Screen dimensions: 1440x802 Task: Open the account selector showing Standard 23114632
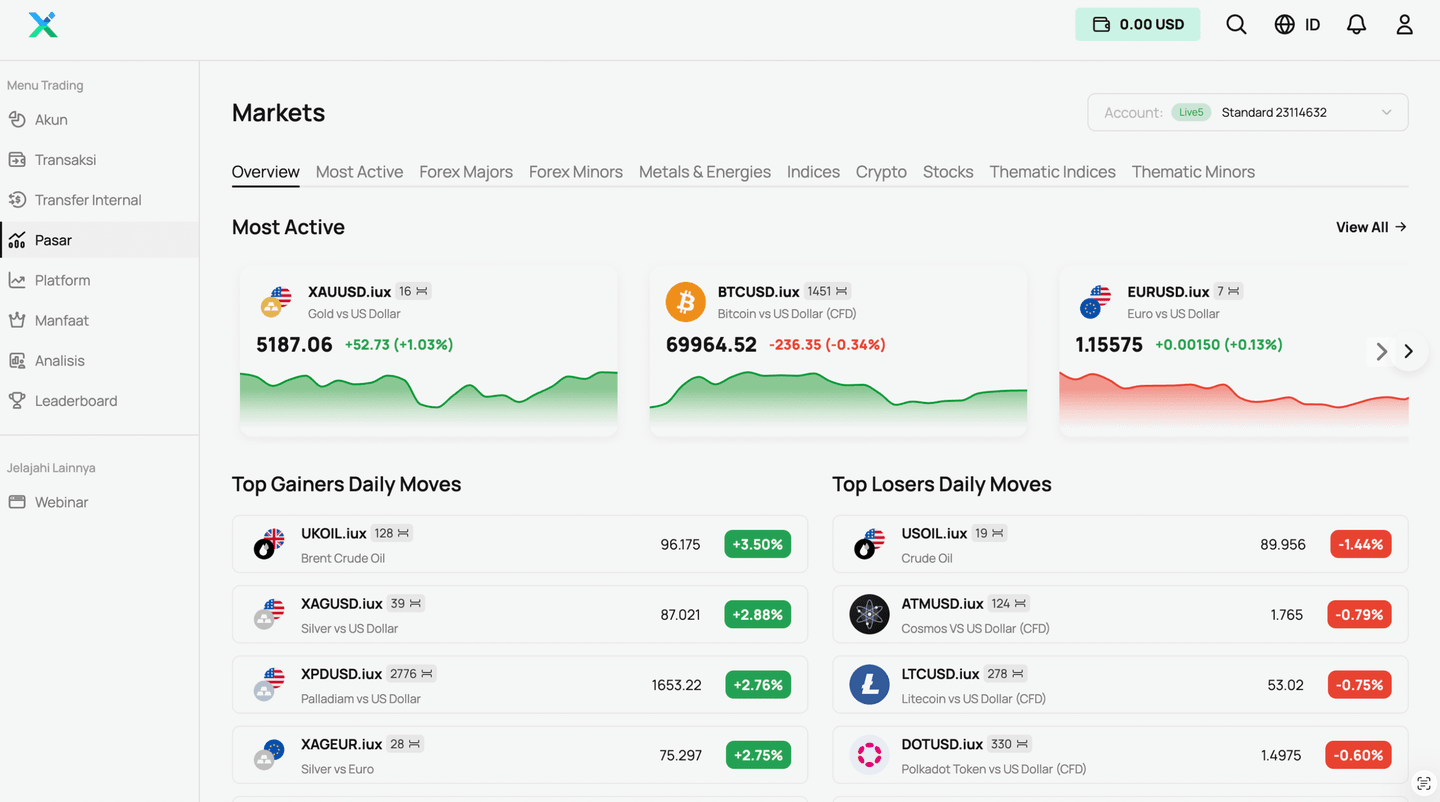[1247, 112]
